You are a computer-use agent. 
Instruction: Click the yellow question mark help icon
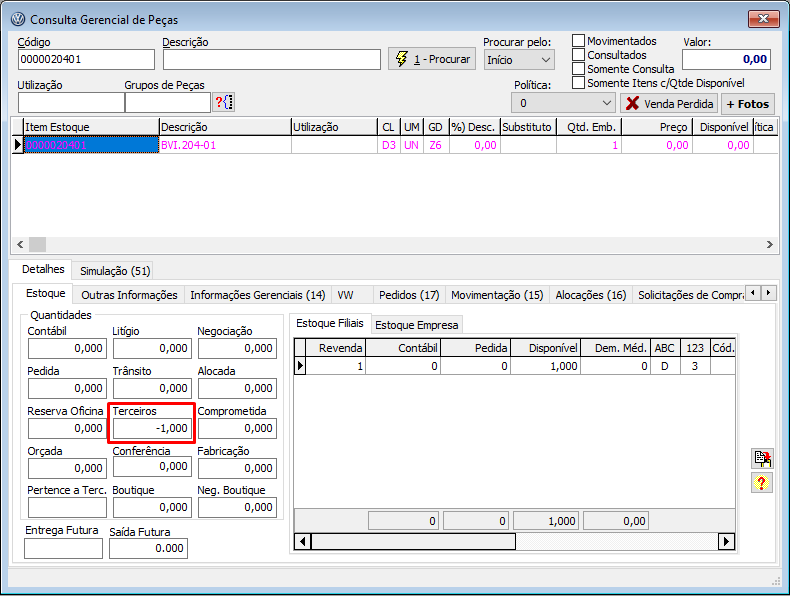(x=762, y=483)
